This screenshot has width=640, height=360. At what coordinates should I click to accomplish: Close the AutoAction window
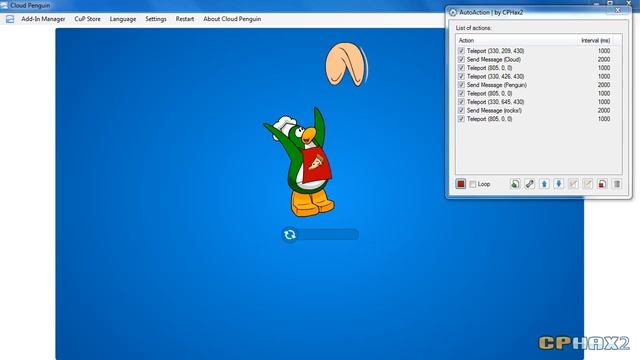pyautogui.click(x=618, y=10)
